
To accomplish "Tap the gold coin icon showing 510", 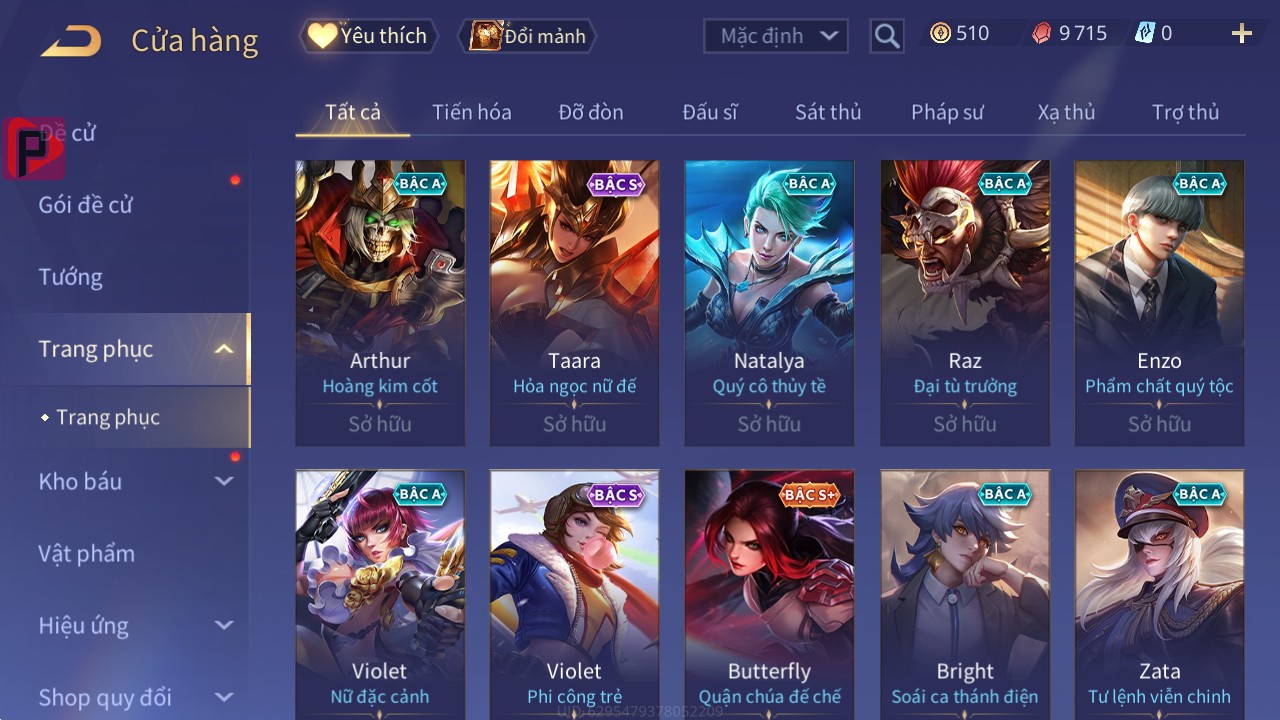I will (940, 34).
